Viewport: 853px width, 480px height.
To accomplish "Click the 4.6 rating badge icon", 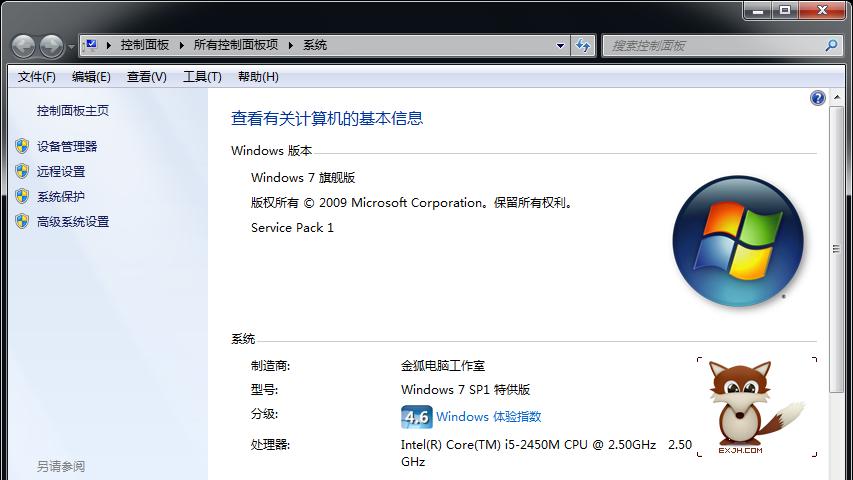I will (417, 417).
